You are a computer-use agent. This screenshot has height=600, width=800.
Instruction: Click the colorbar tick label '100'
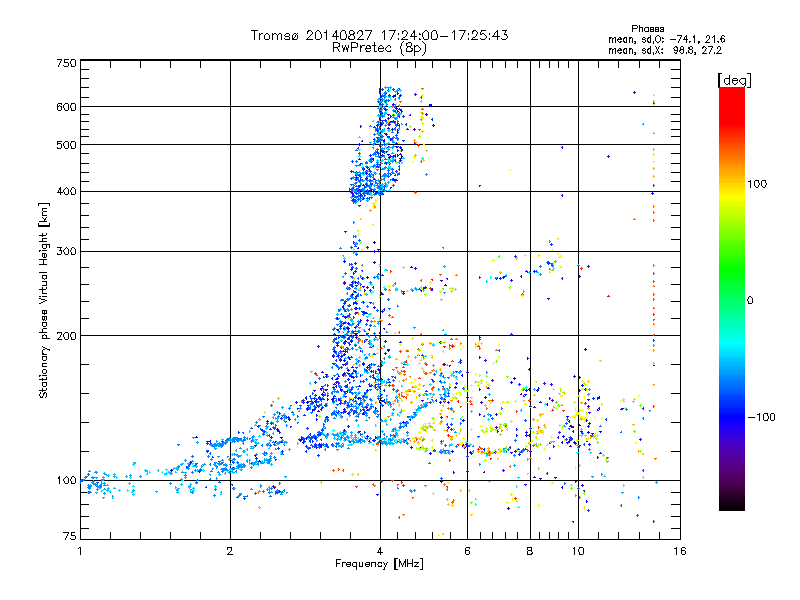pyautogui.click(x=757, y=184)
